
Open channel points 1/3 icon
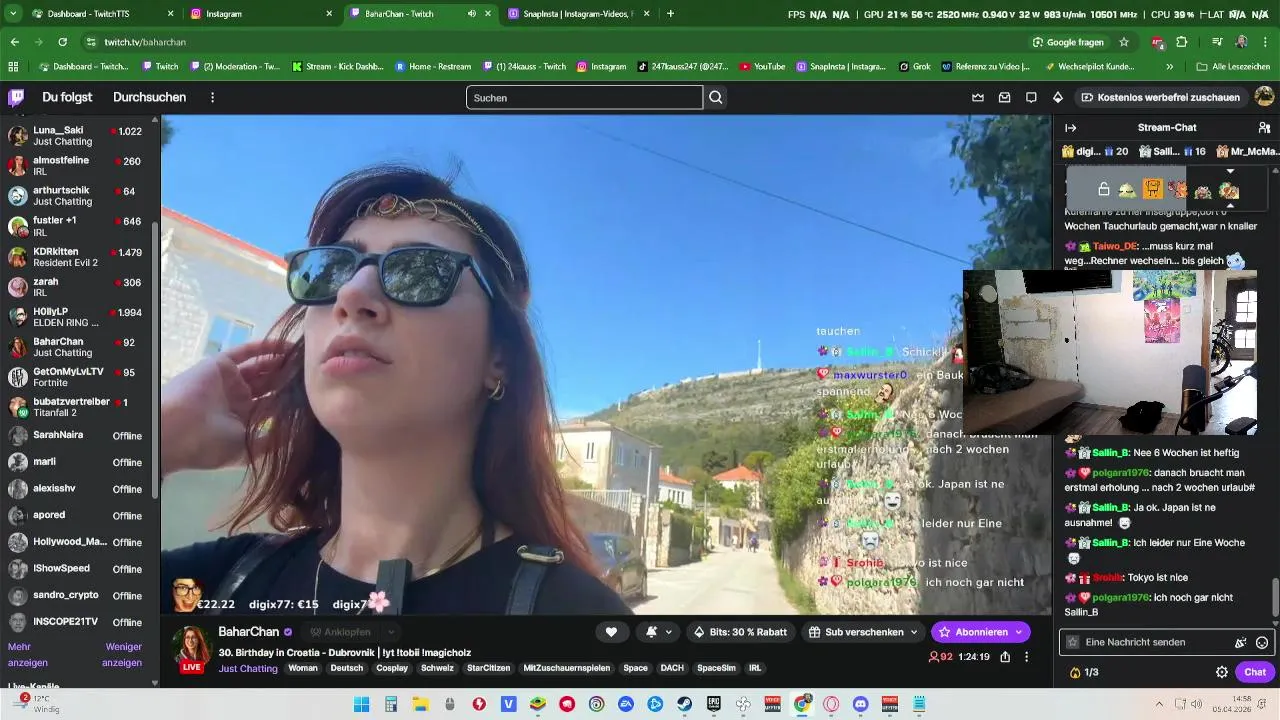pos(1084,672)
